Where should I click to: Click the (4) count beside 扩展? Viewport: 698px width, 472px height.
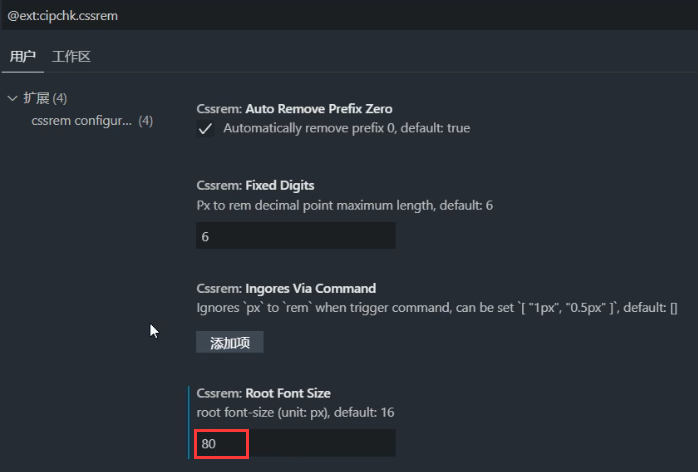(x=59, y=98)
